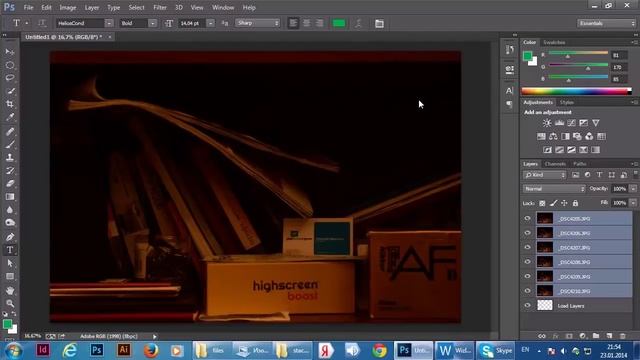Switch to the Channels tab

[x=555, y=164]
